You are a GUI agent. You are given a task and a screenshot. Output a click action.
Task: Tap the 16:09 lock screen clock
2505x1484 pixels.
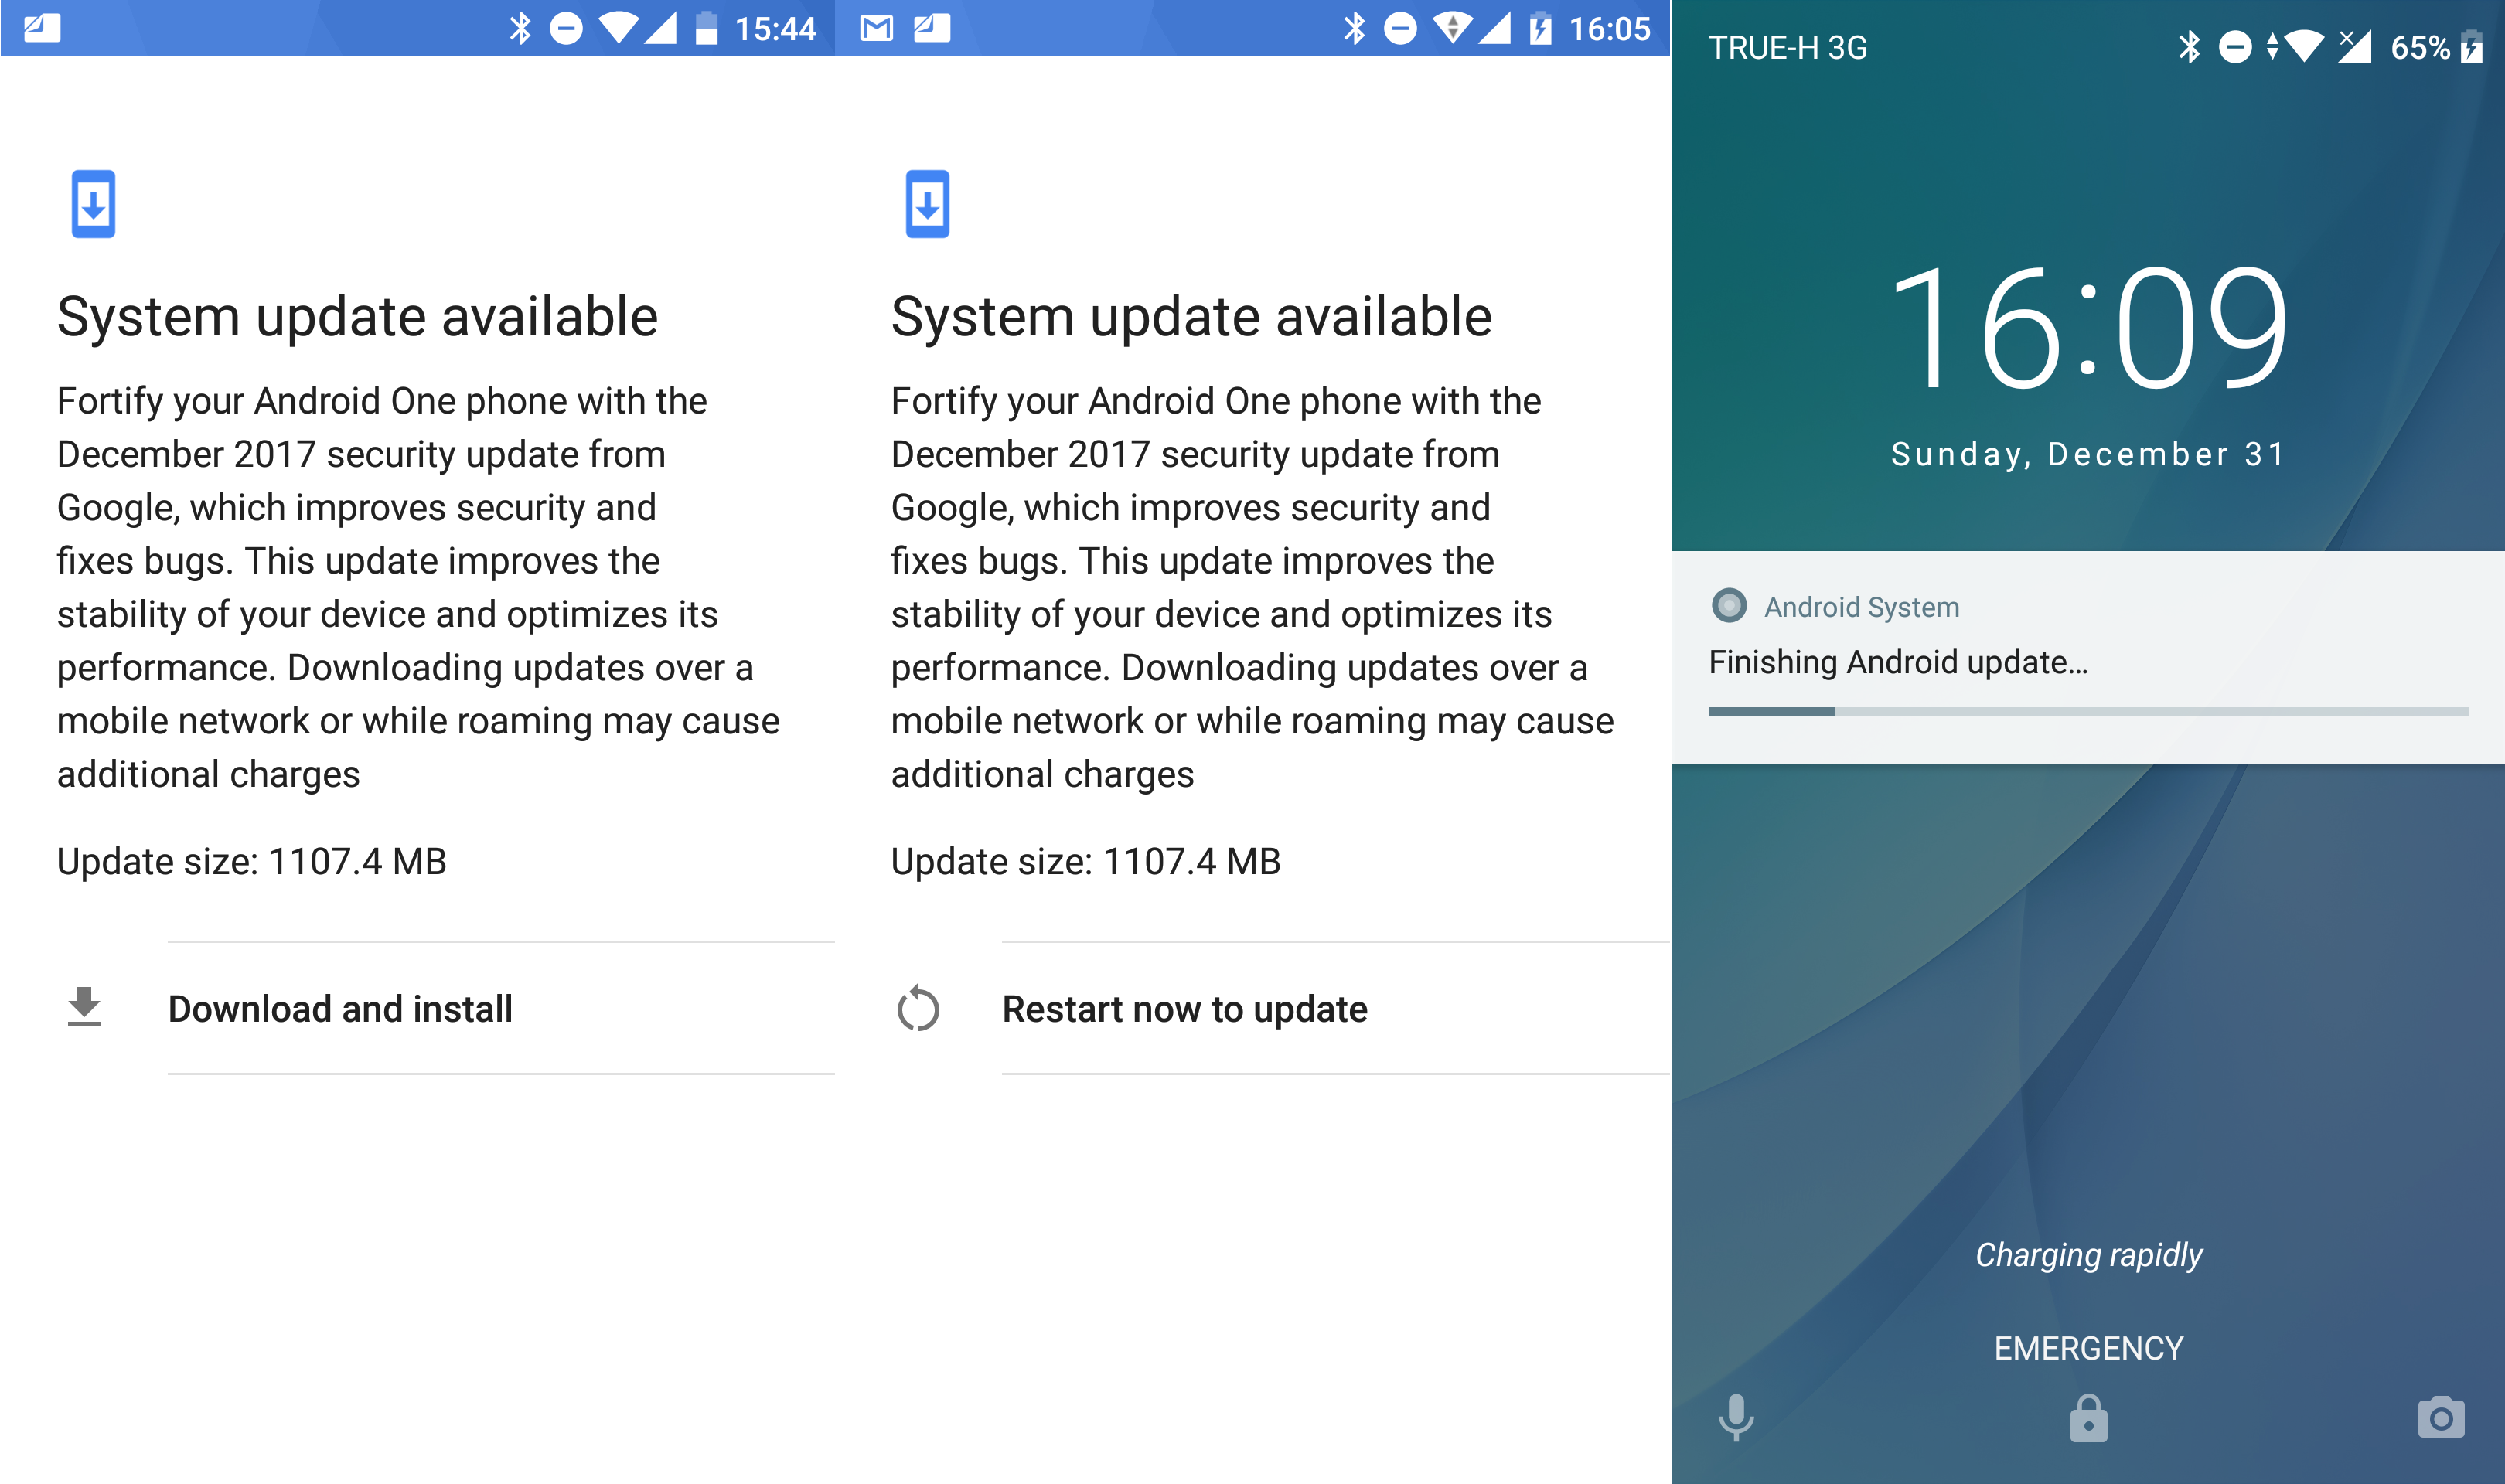[2088, 327]
